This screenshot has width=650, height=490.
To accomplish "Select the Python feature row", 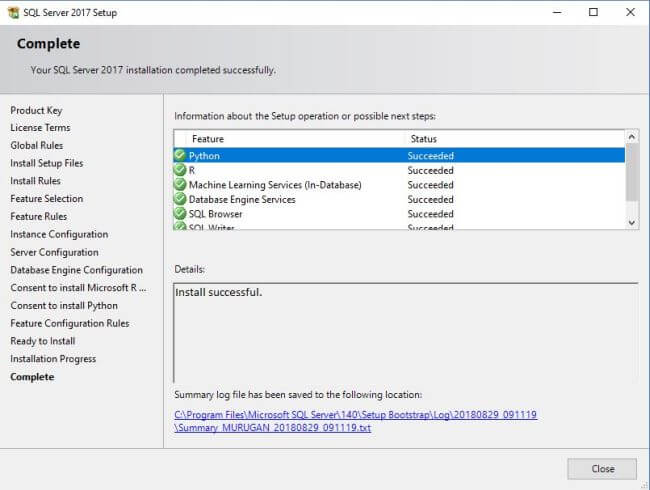I will click(x=399, y=155).
